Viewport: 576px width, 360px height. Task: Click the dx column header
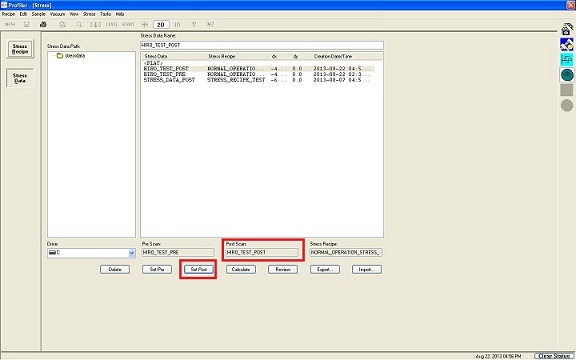pos(278,56)
